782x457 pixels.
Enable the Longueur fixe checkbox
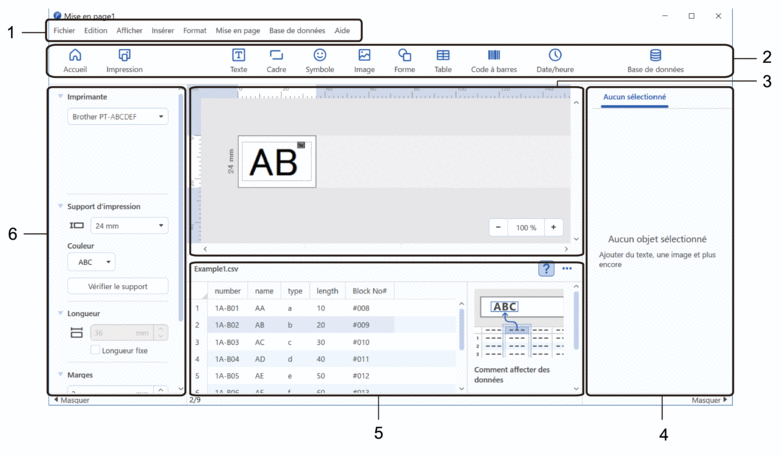click(x=96, y=350)
